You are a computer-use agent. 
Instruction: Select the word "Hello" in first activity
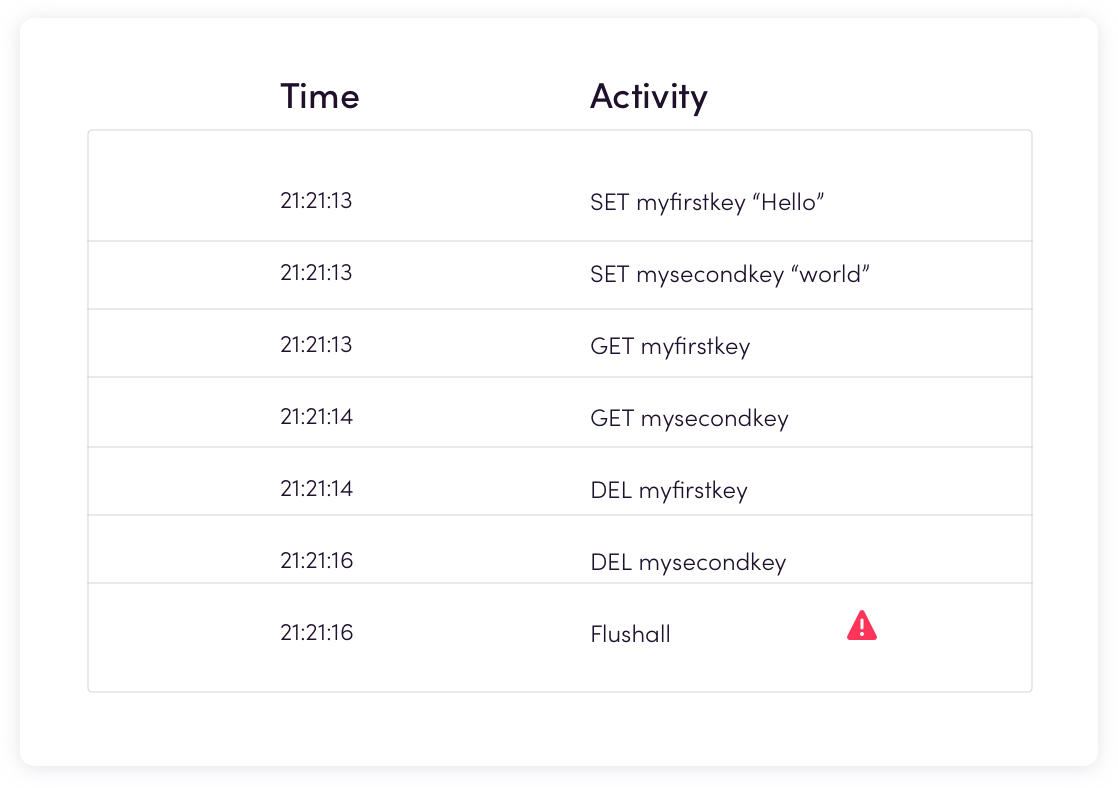pos(788,203)
